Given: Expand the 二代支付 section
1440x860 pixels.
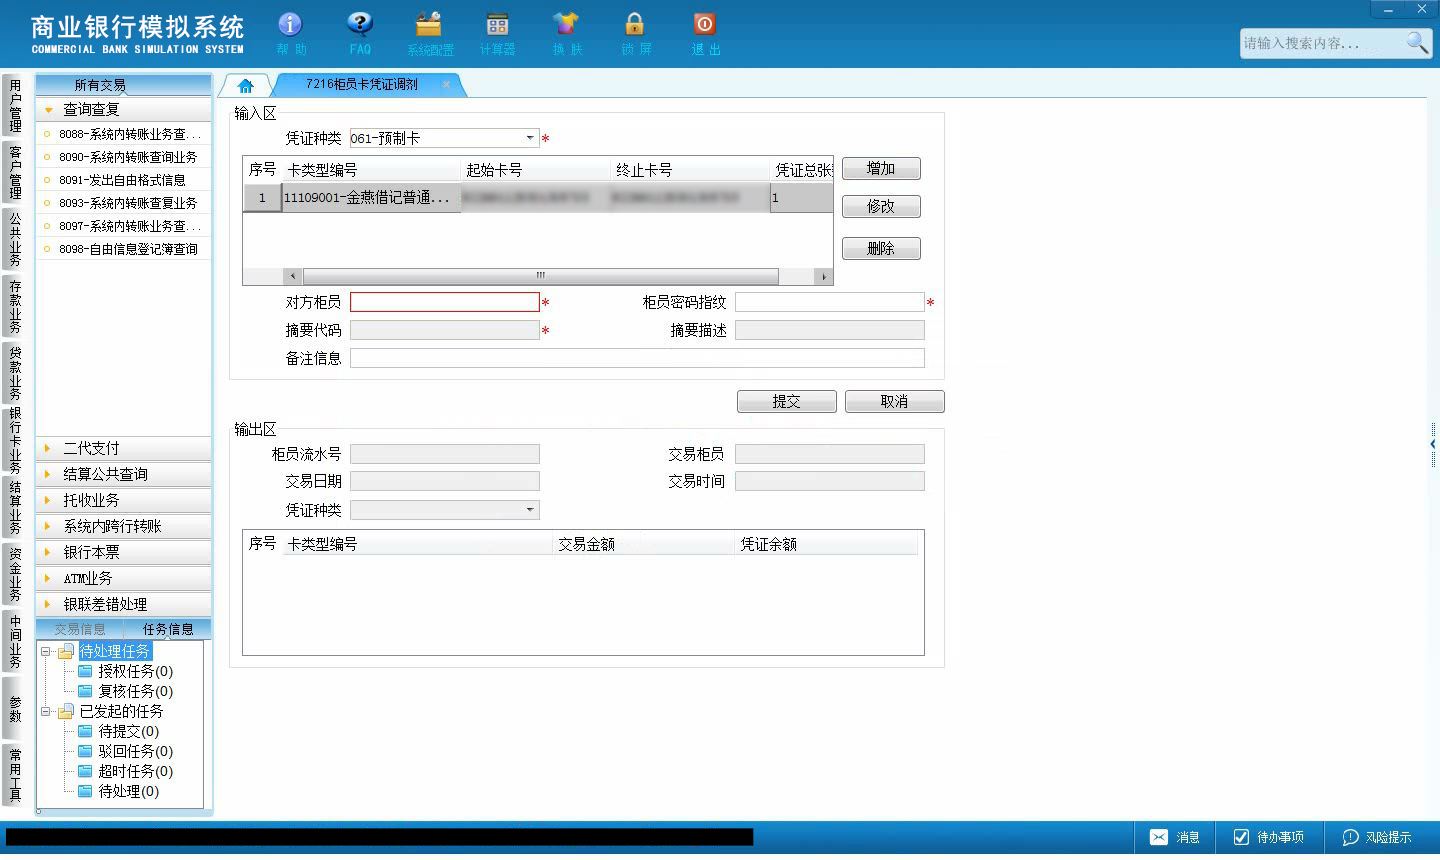Looking at the screenshot, I should pyautogui.click(x=124, y=448).
